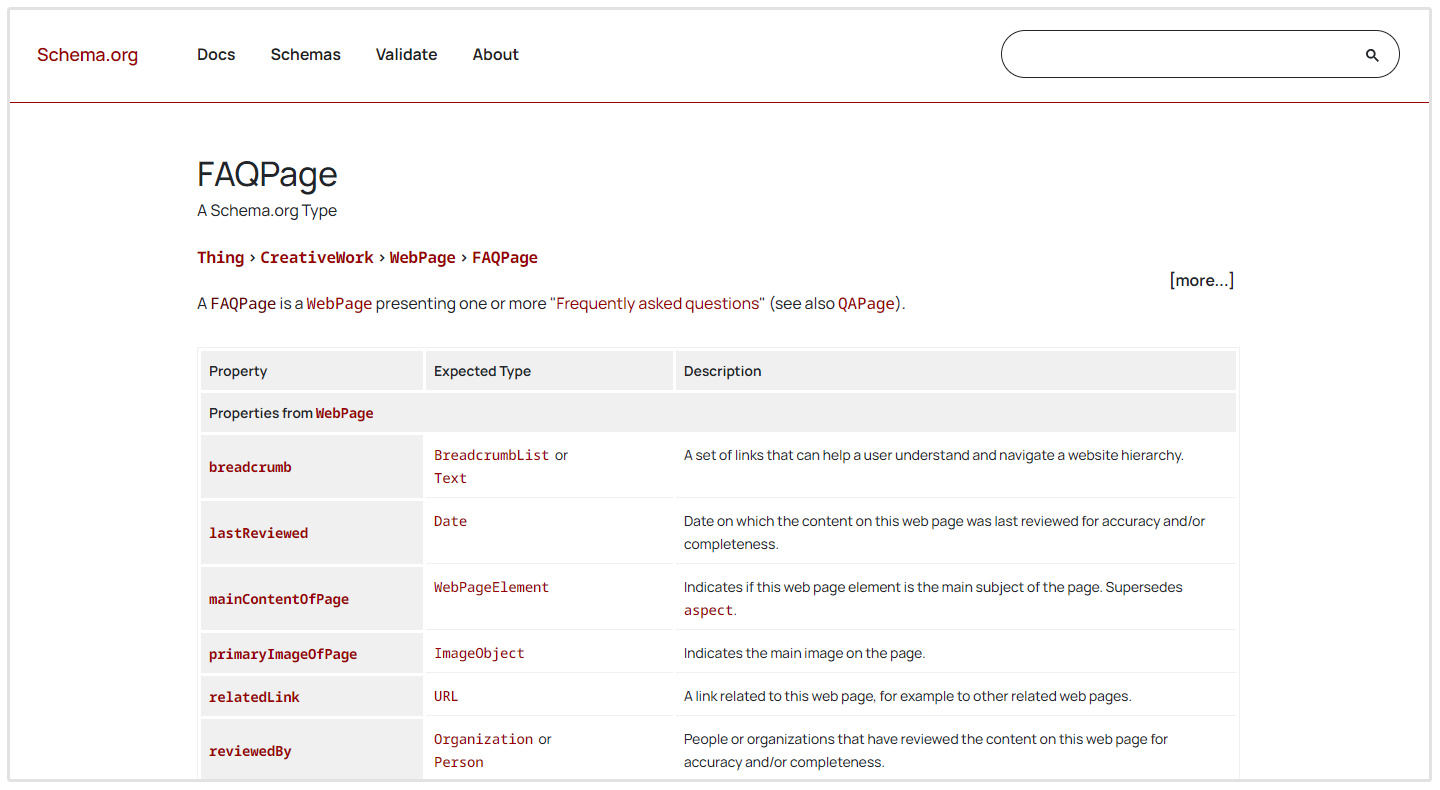1440x790 pixels.
Task: Open the About page
Action: point(495,54)
